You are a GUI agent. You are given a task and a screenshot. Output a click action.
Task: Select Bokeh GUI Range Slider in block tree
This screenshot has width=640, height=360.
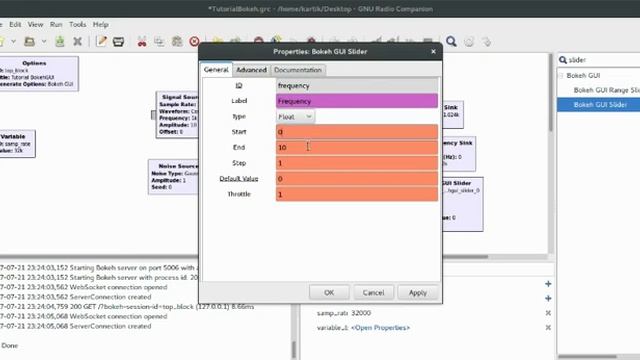tap(607, 90)
